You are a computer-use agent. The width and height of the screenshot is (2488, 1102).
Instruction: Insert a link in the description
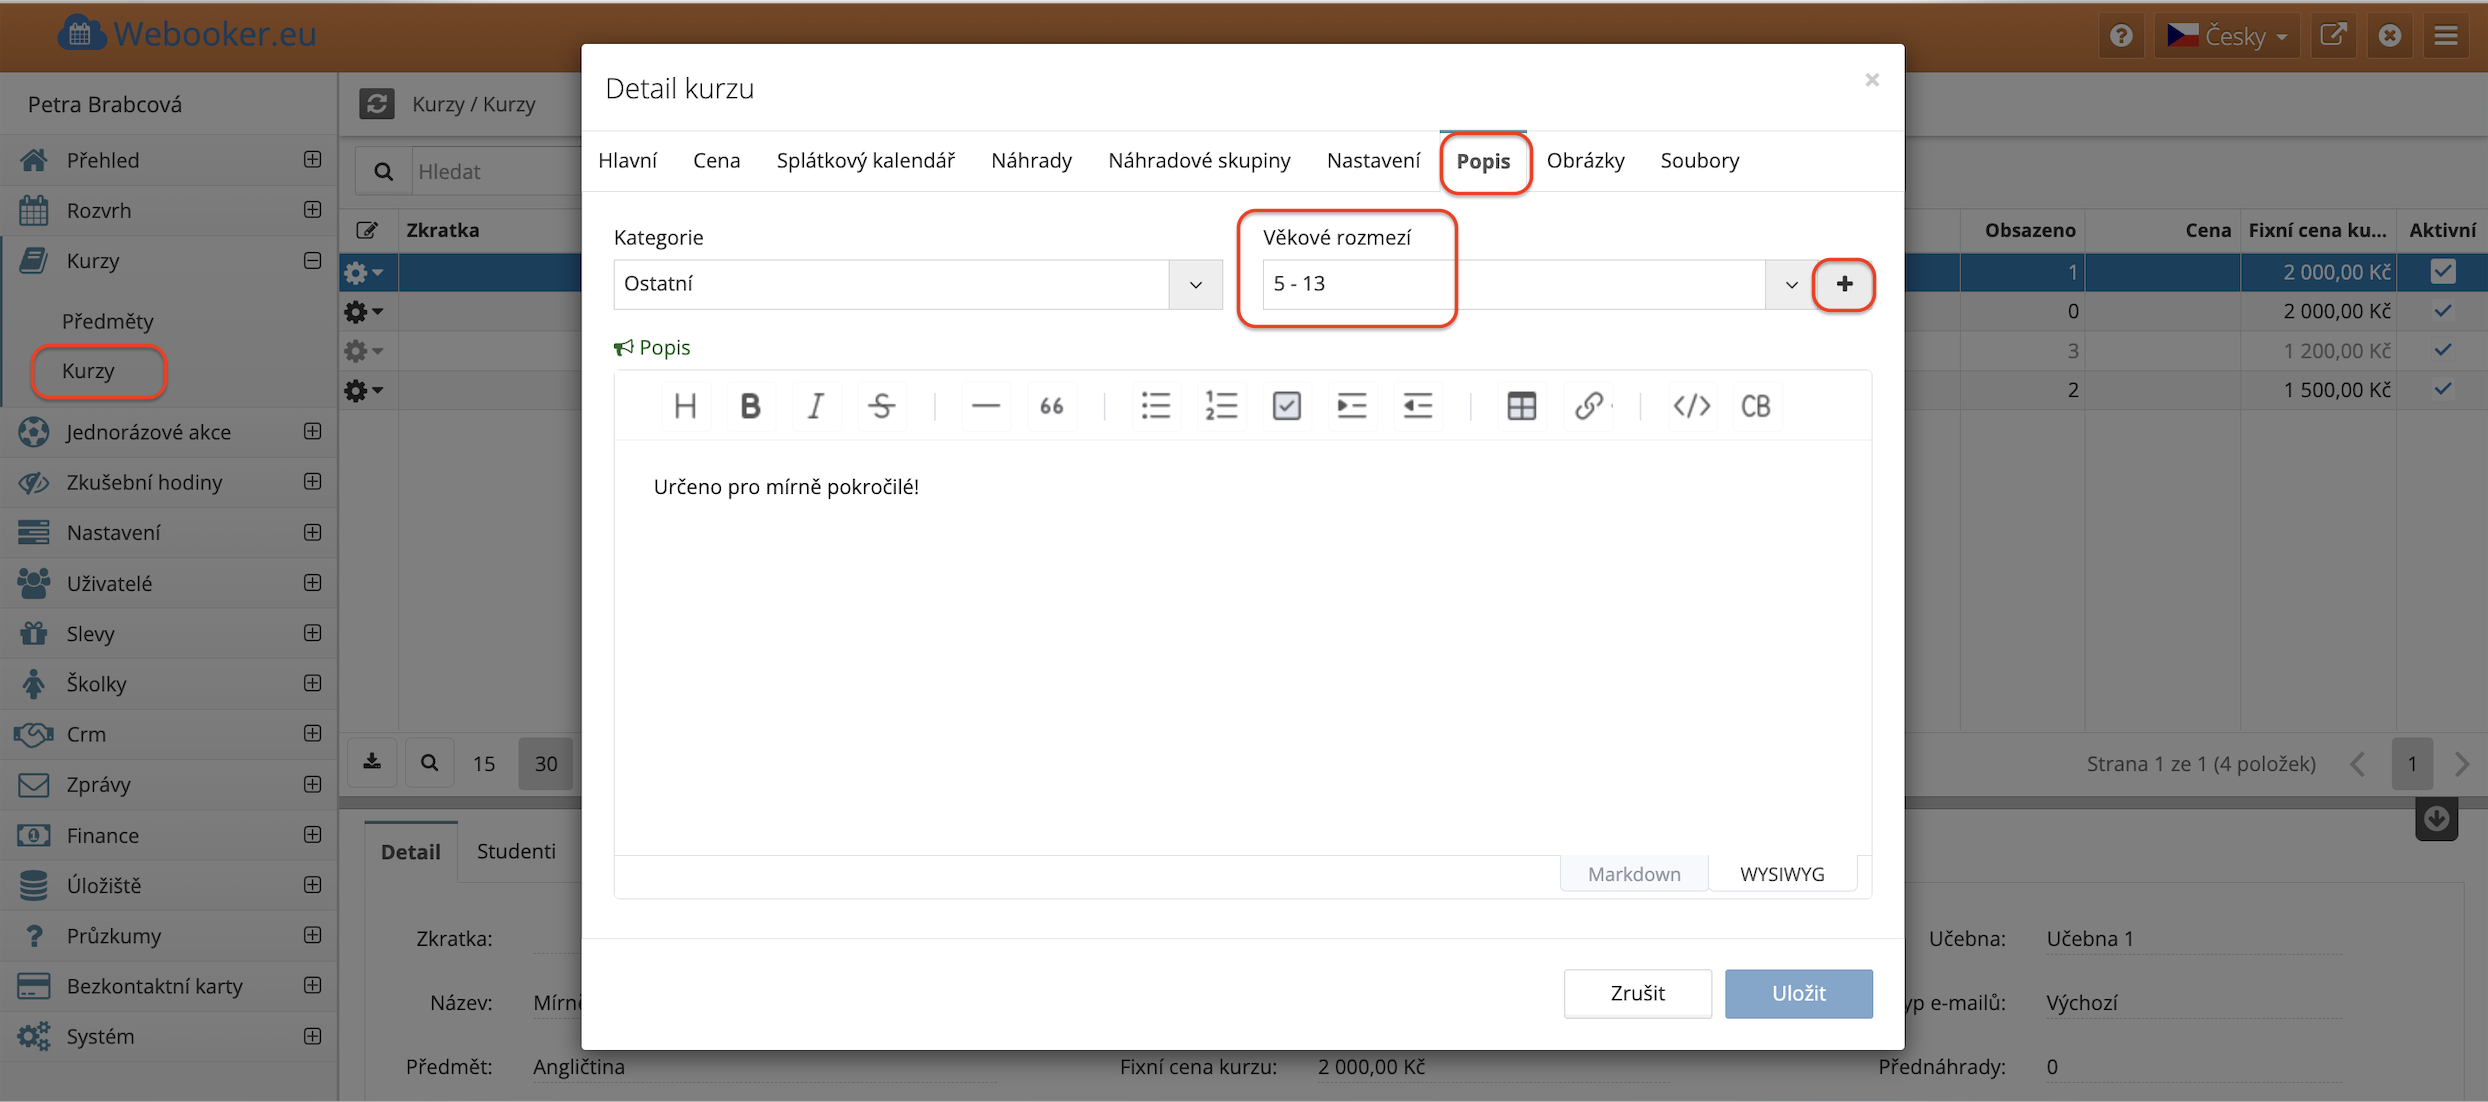pyautogui.click(x=1588, y=406)
